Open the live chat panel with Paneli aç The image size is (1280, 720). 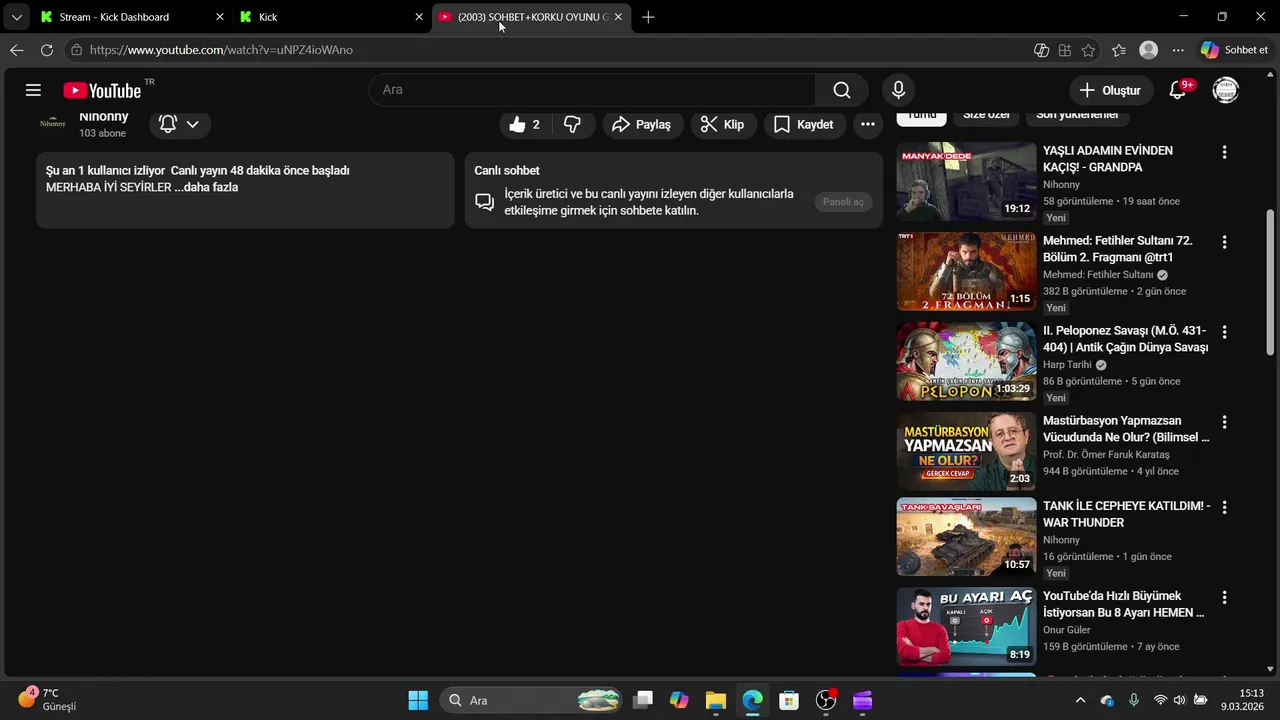[x=843, y=202]
